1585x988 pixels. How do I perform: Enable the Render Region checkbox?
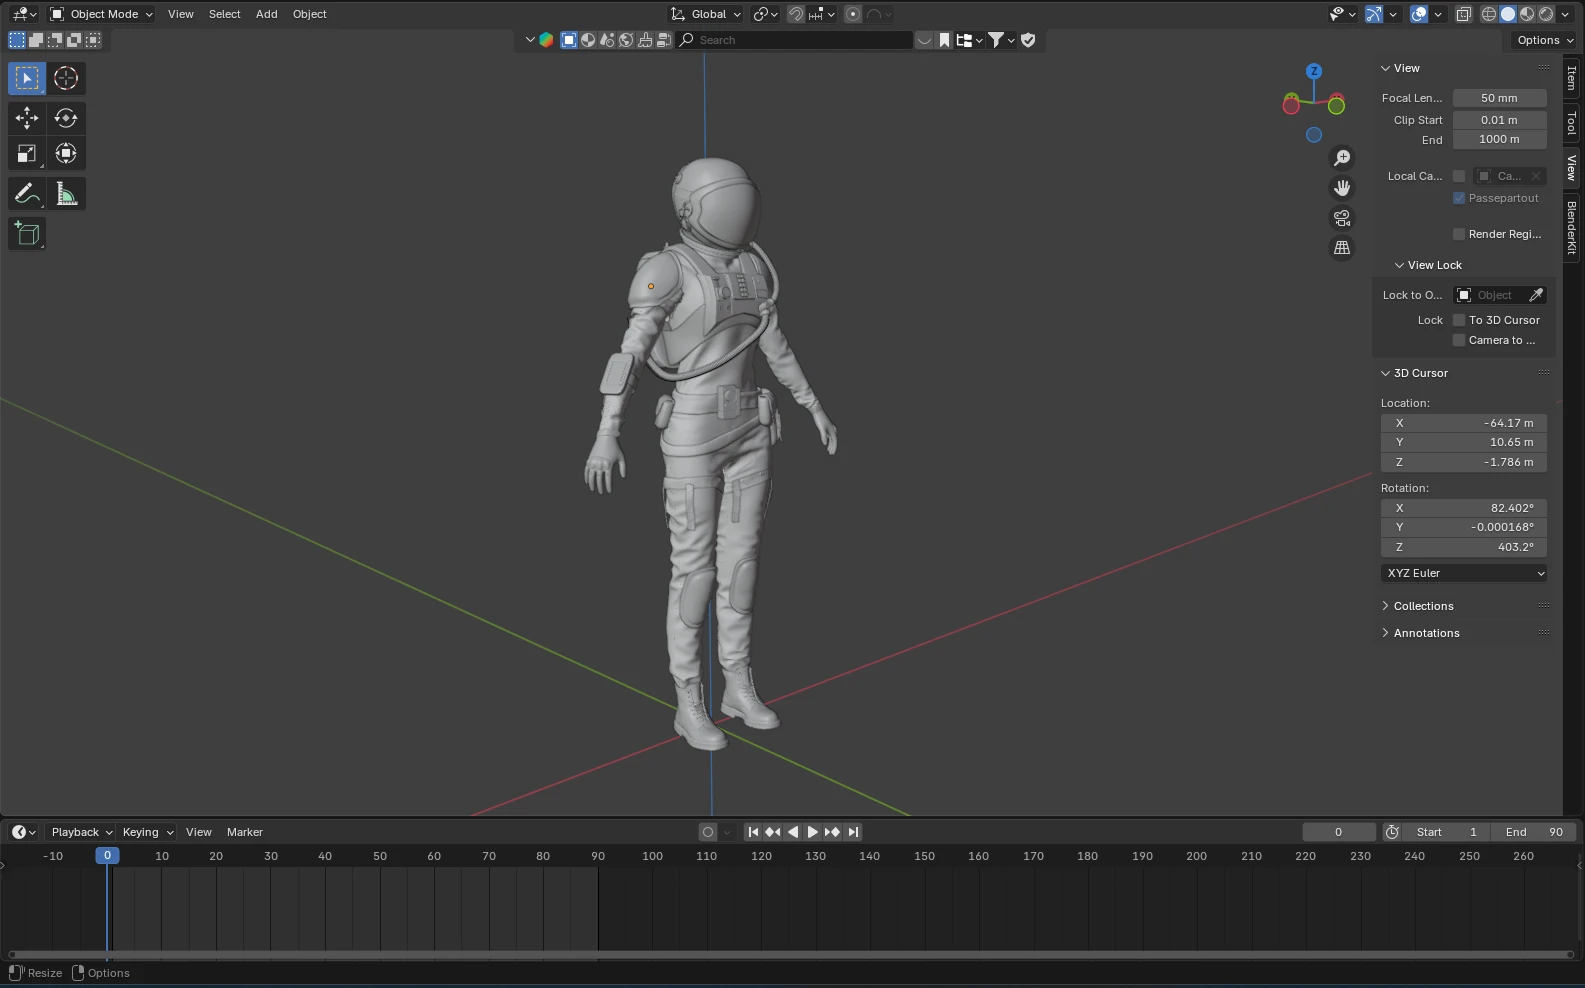click(x=1459, y=234)
